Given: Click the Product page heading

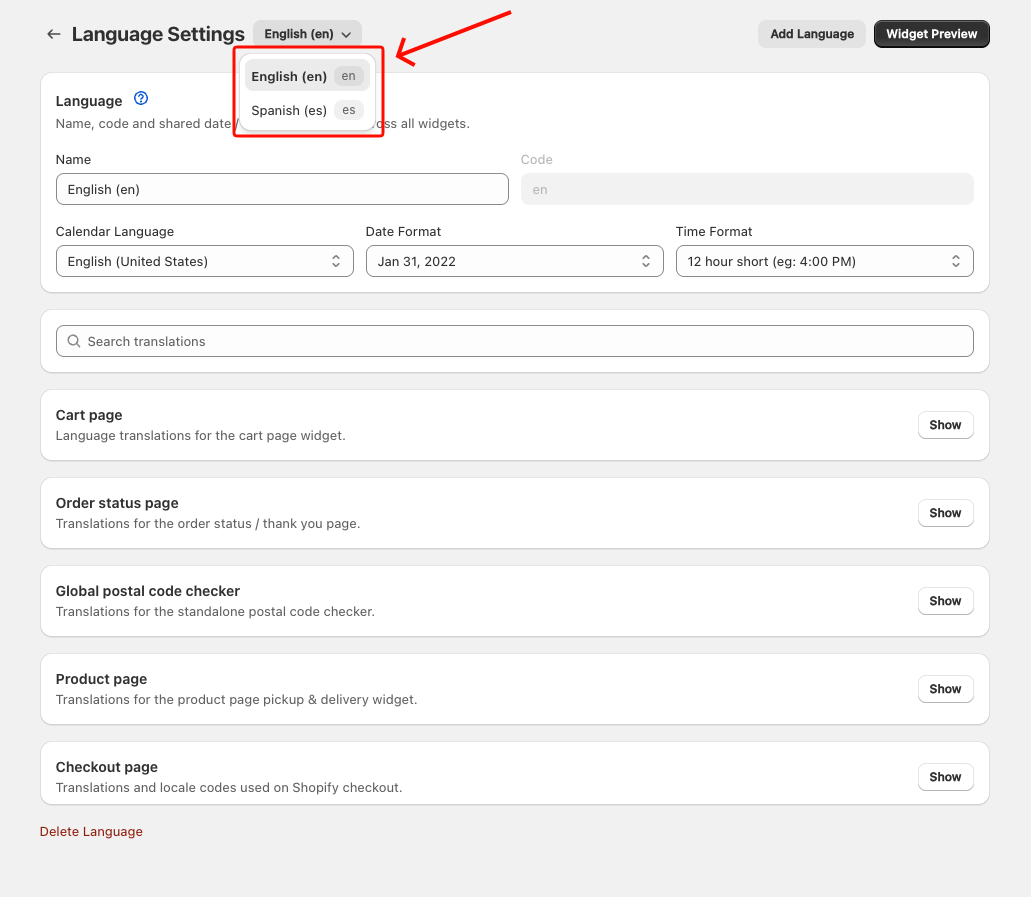Looking at the screenshot, I should tap(101, 679).
